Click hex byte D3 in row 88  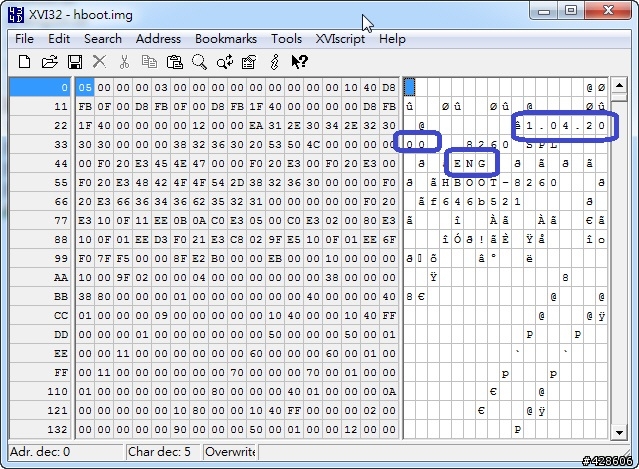(161, 240)
